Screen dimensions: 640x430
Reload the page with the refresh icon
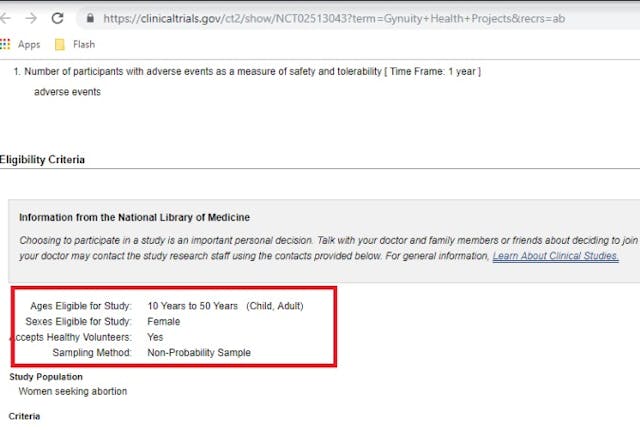pyautogui.click(x=57, y=18)
